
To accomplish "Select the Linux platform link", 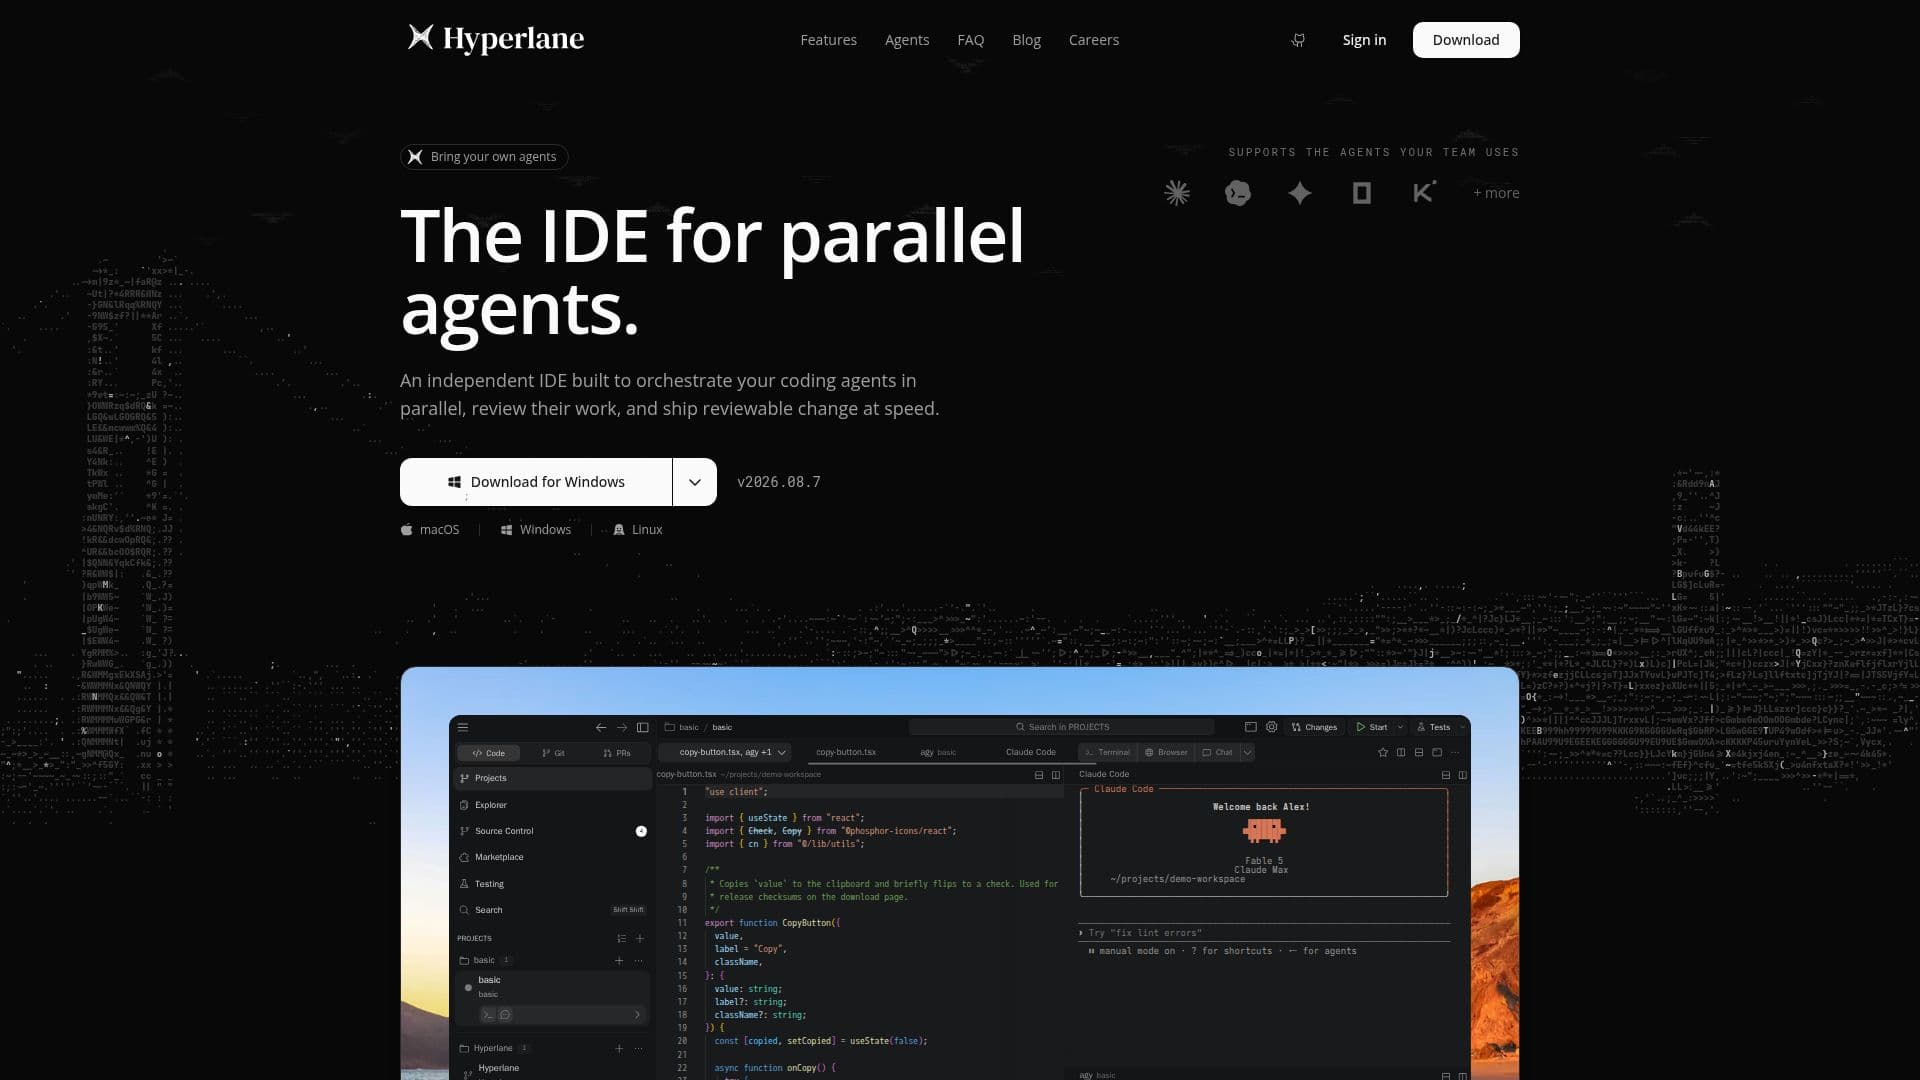I will coord(638,530).
